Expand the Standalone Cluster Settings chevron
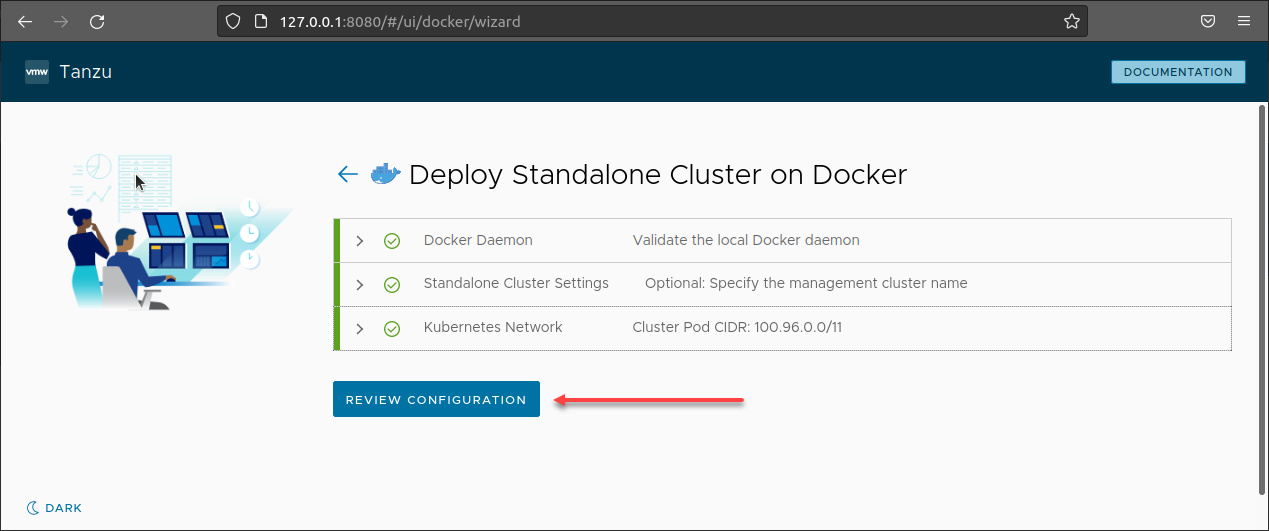 [360, 285]
